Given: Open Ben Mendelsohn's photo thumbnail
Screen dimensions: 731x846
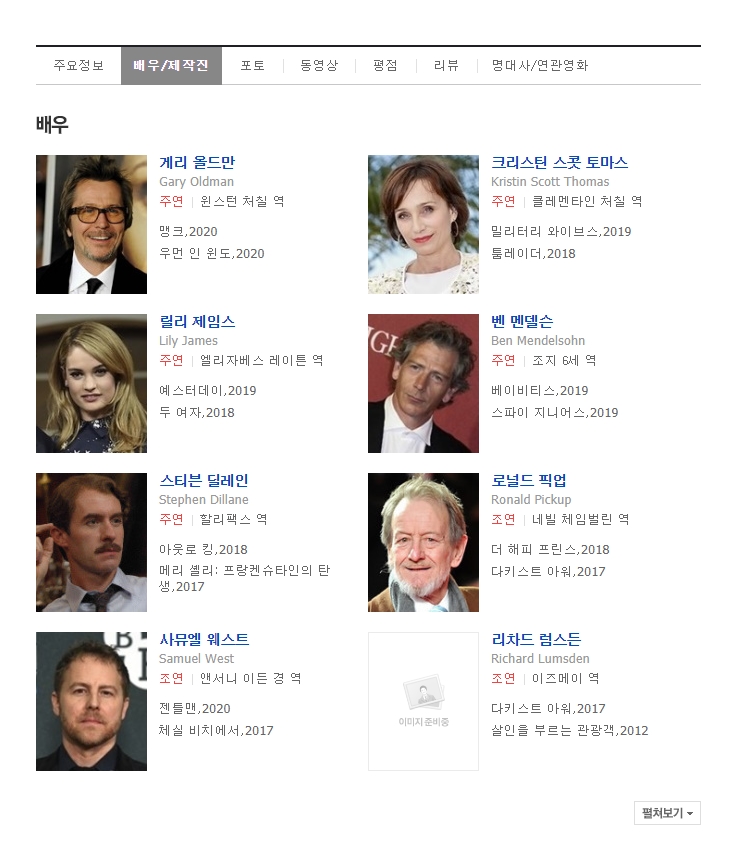Looking at the screenshot, I should (423, 383).
